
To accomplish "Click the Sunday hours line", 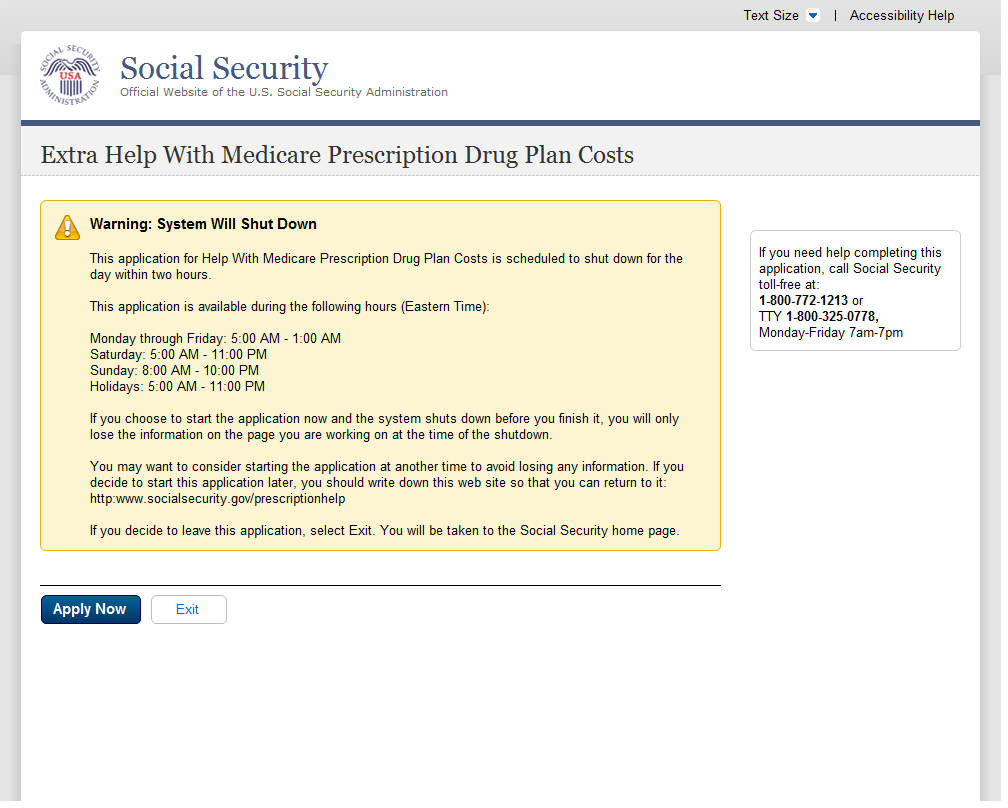I will [x=174, y=370].
